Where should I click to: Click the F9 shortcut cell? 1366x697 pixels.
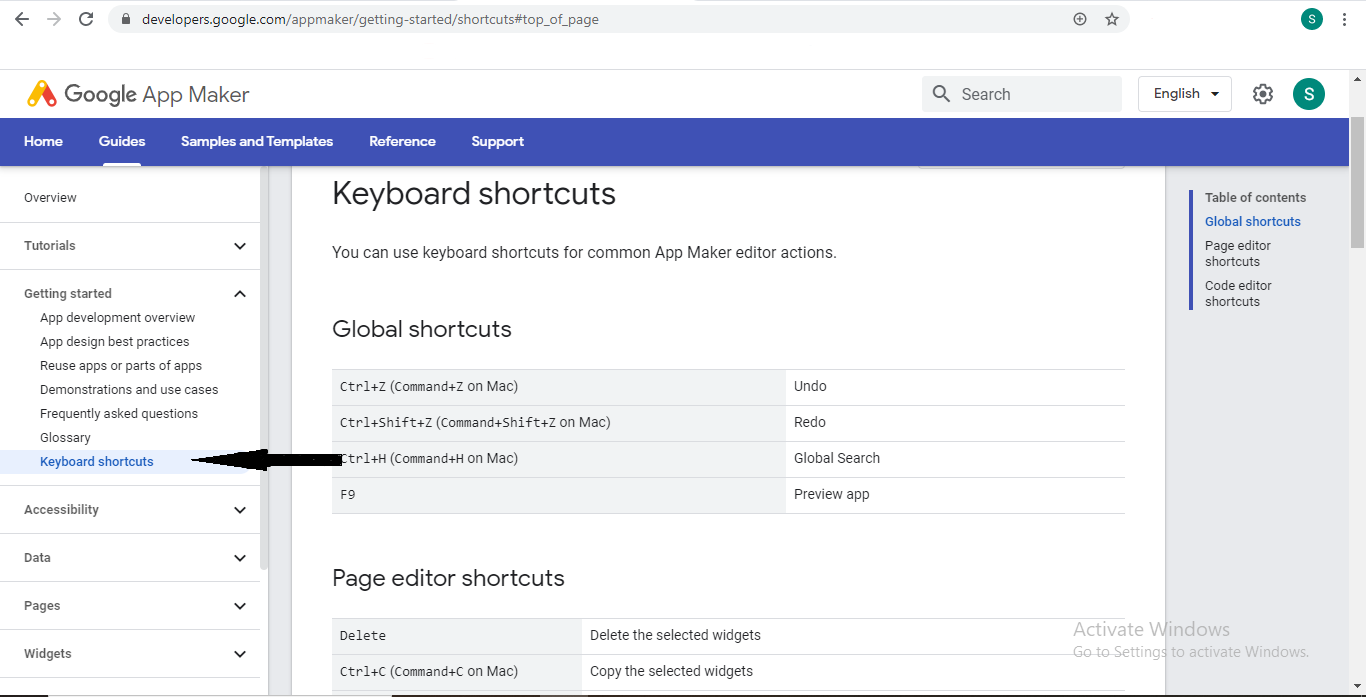(559, 495)
